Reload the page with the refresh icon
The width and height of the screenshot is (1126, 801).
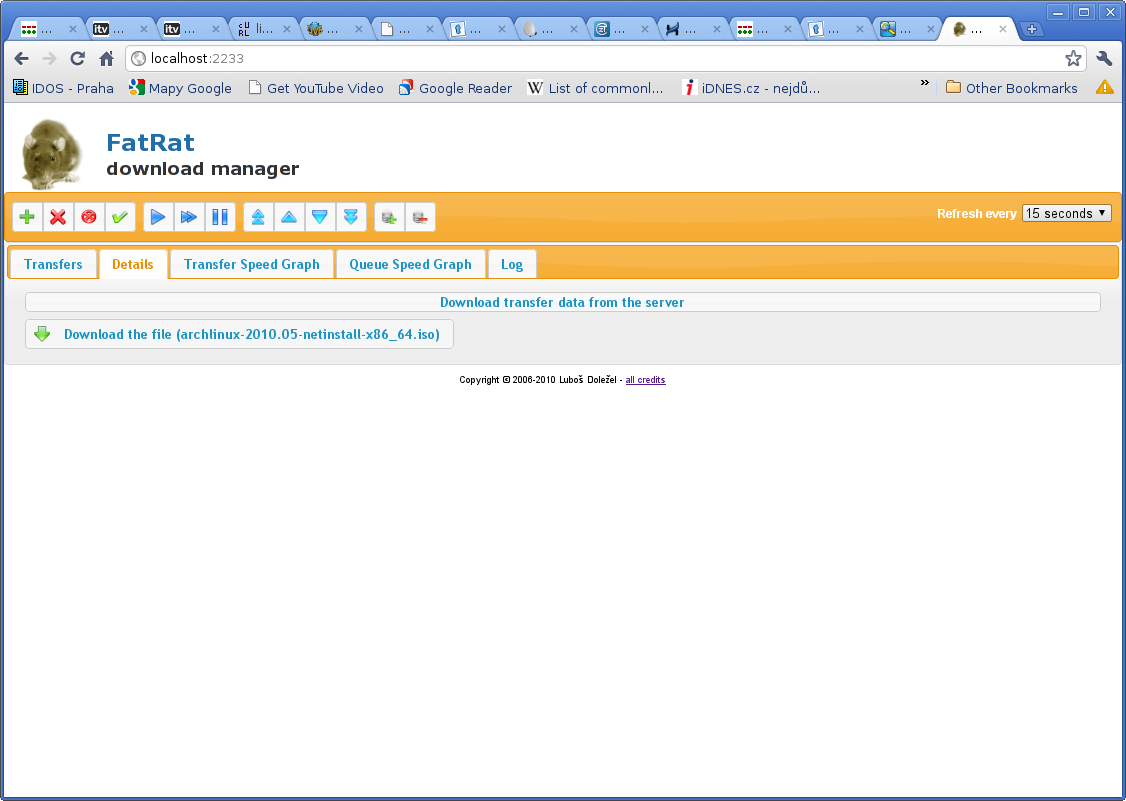pyautogui.click(x=78, y=58)
